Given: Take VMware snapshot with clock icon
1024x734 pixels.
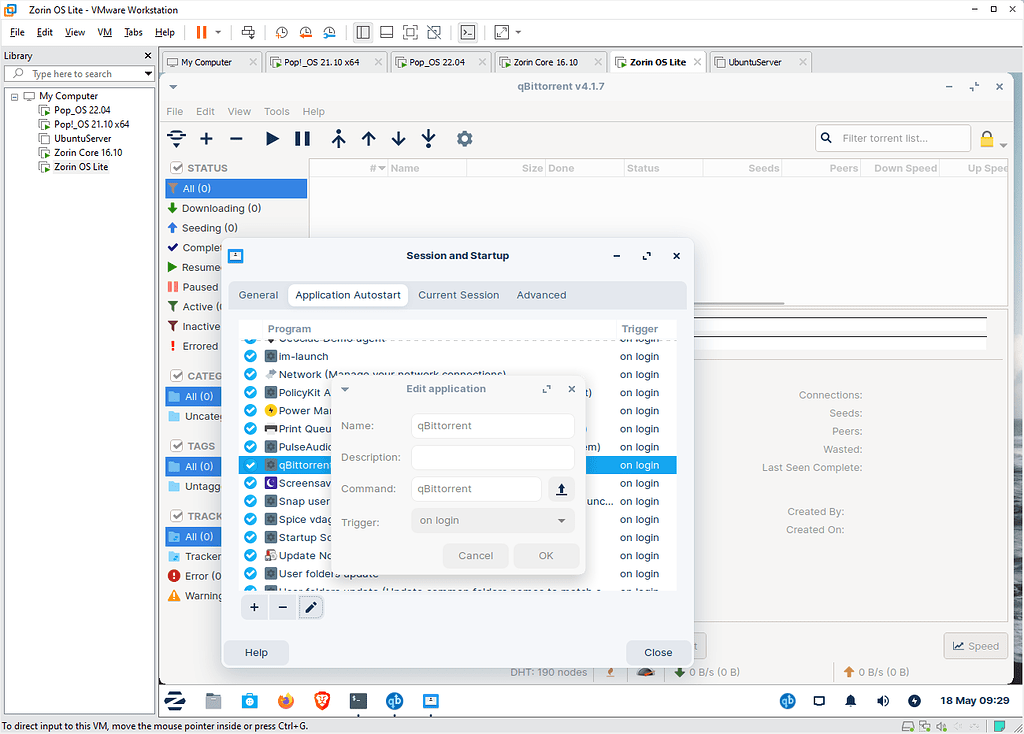Looking at the screenshot, I should point(281,32).
